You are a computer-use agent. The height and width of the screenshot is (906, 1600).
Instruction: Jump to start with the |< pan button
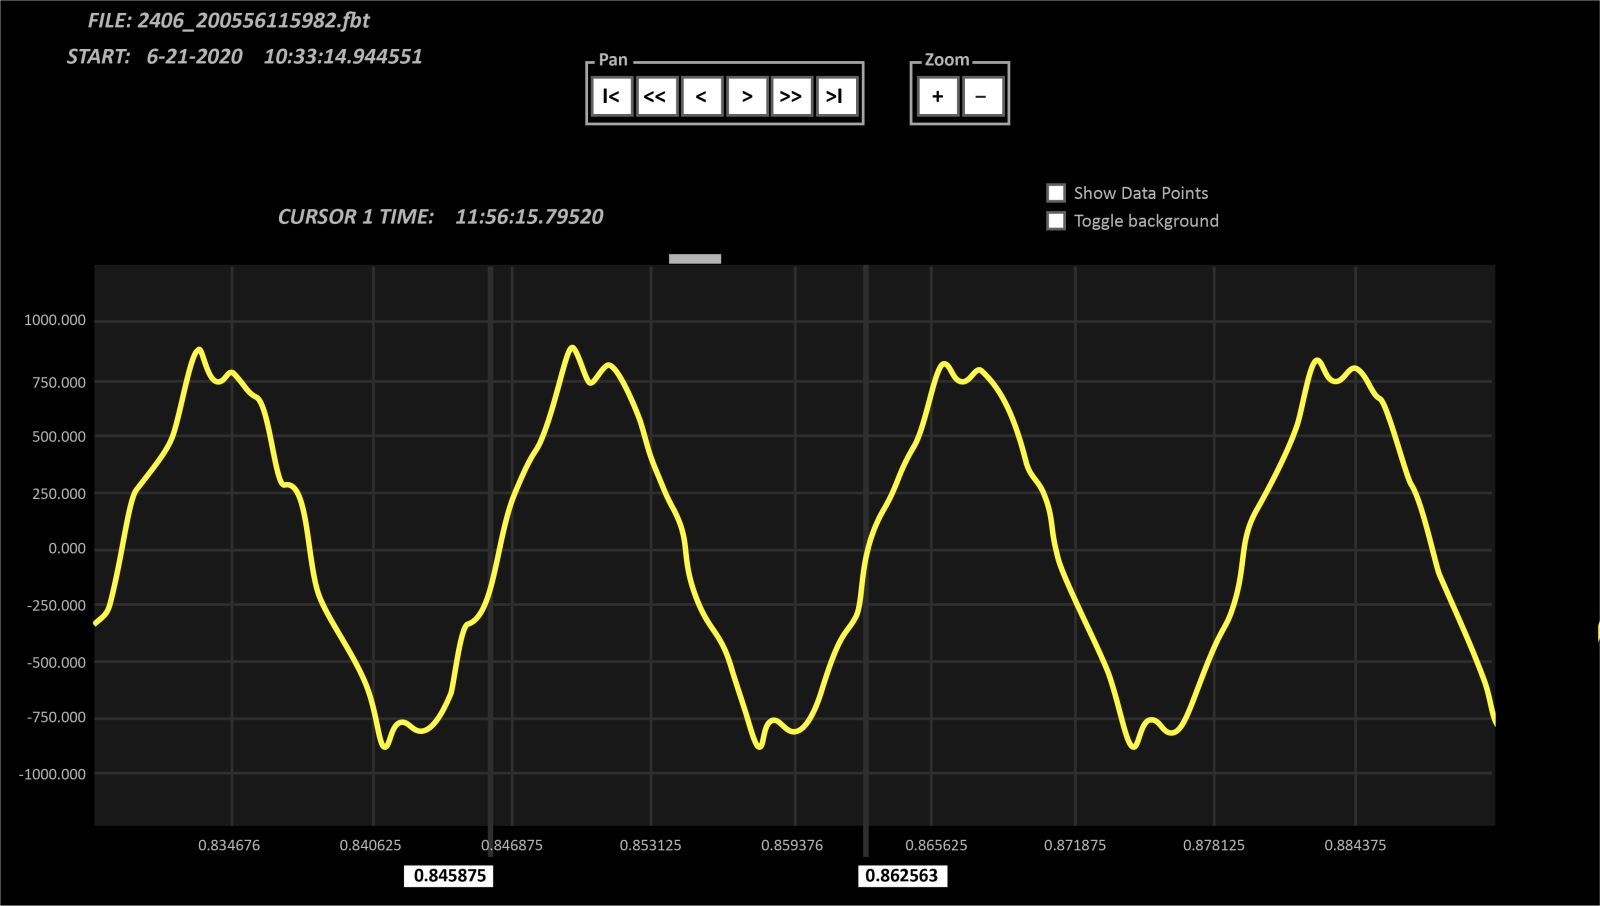[612, 97]
